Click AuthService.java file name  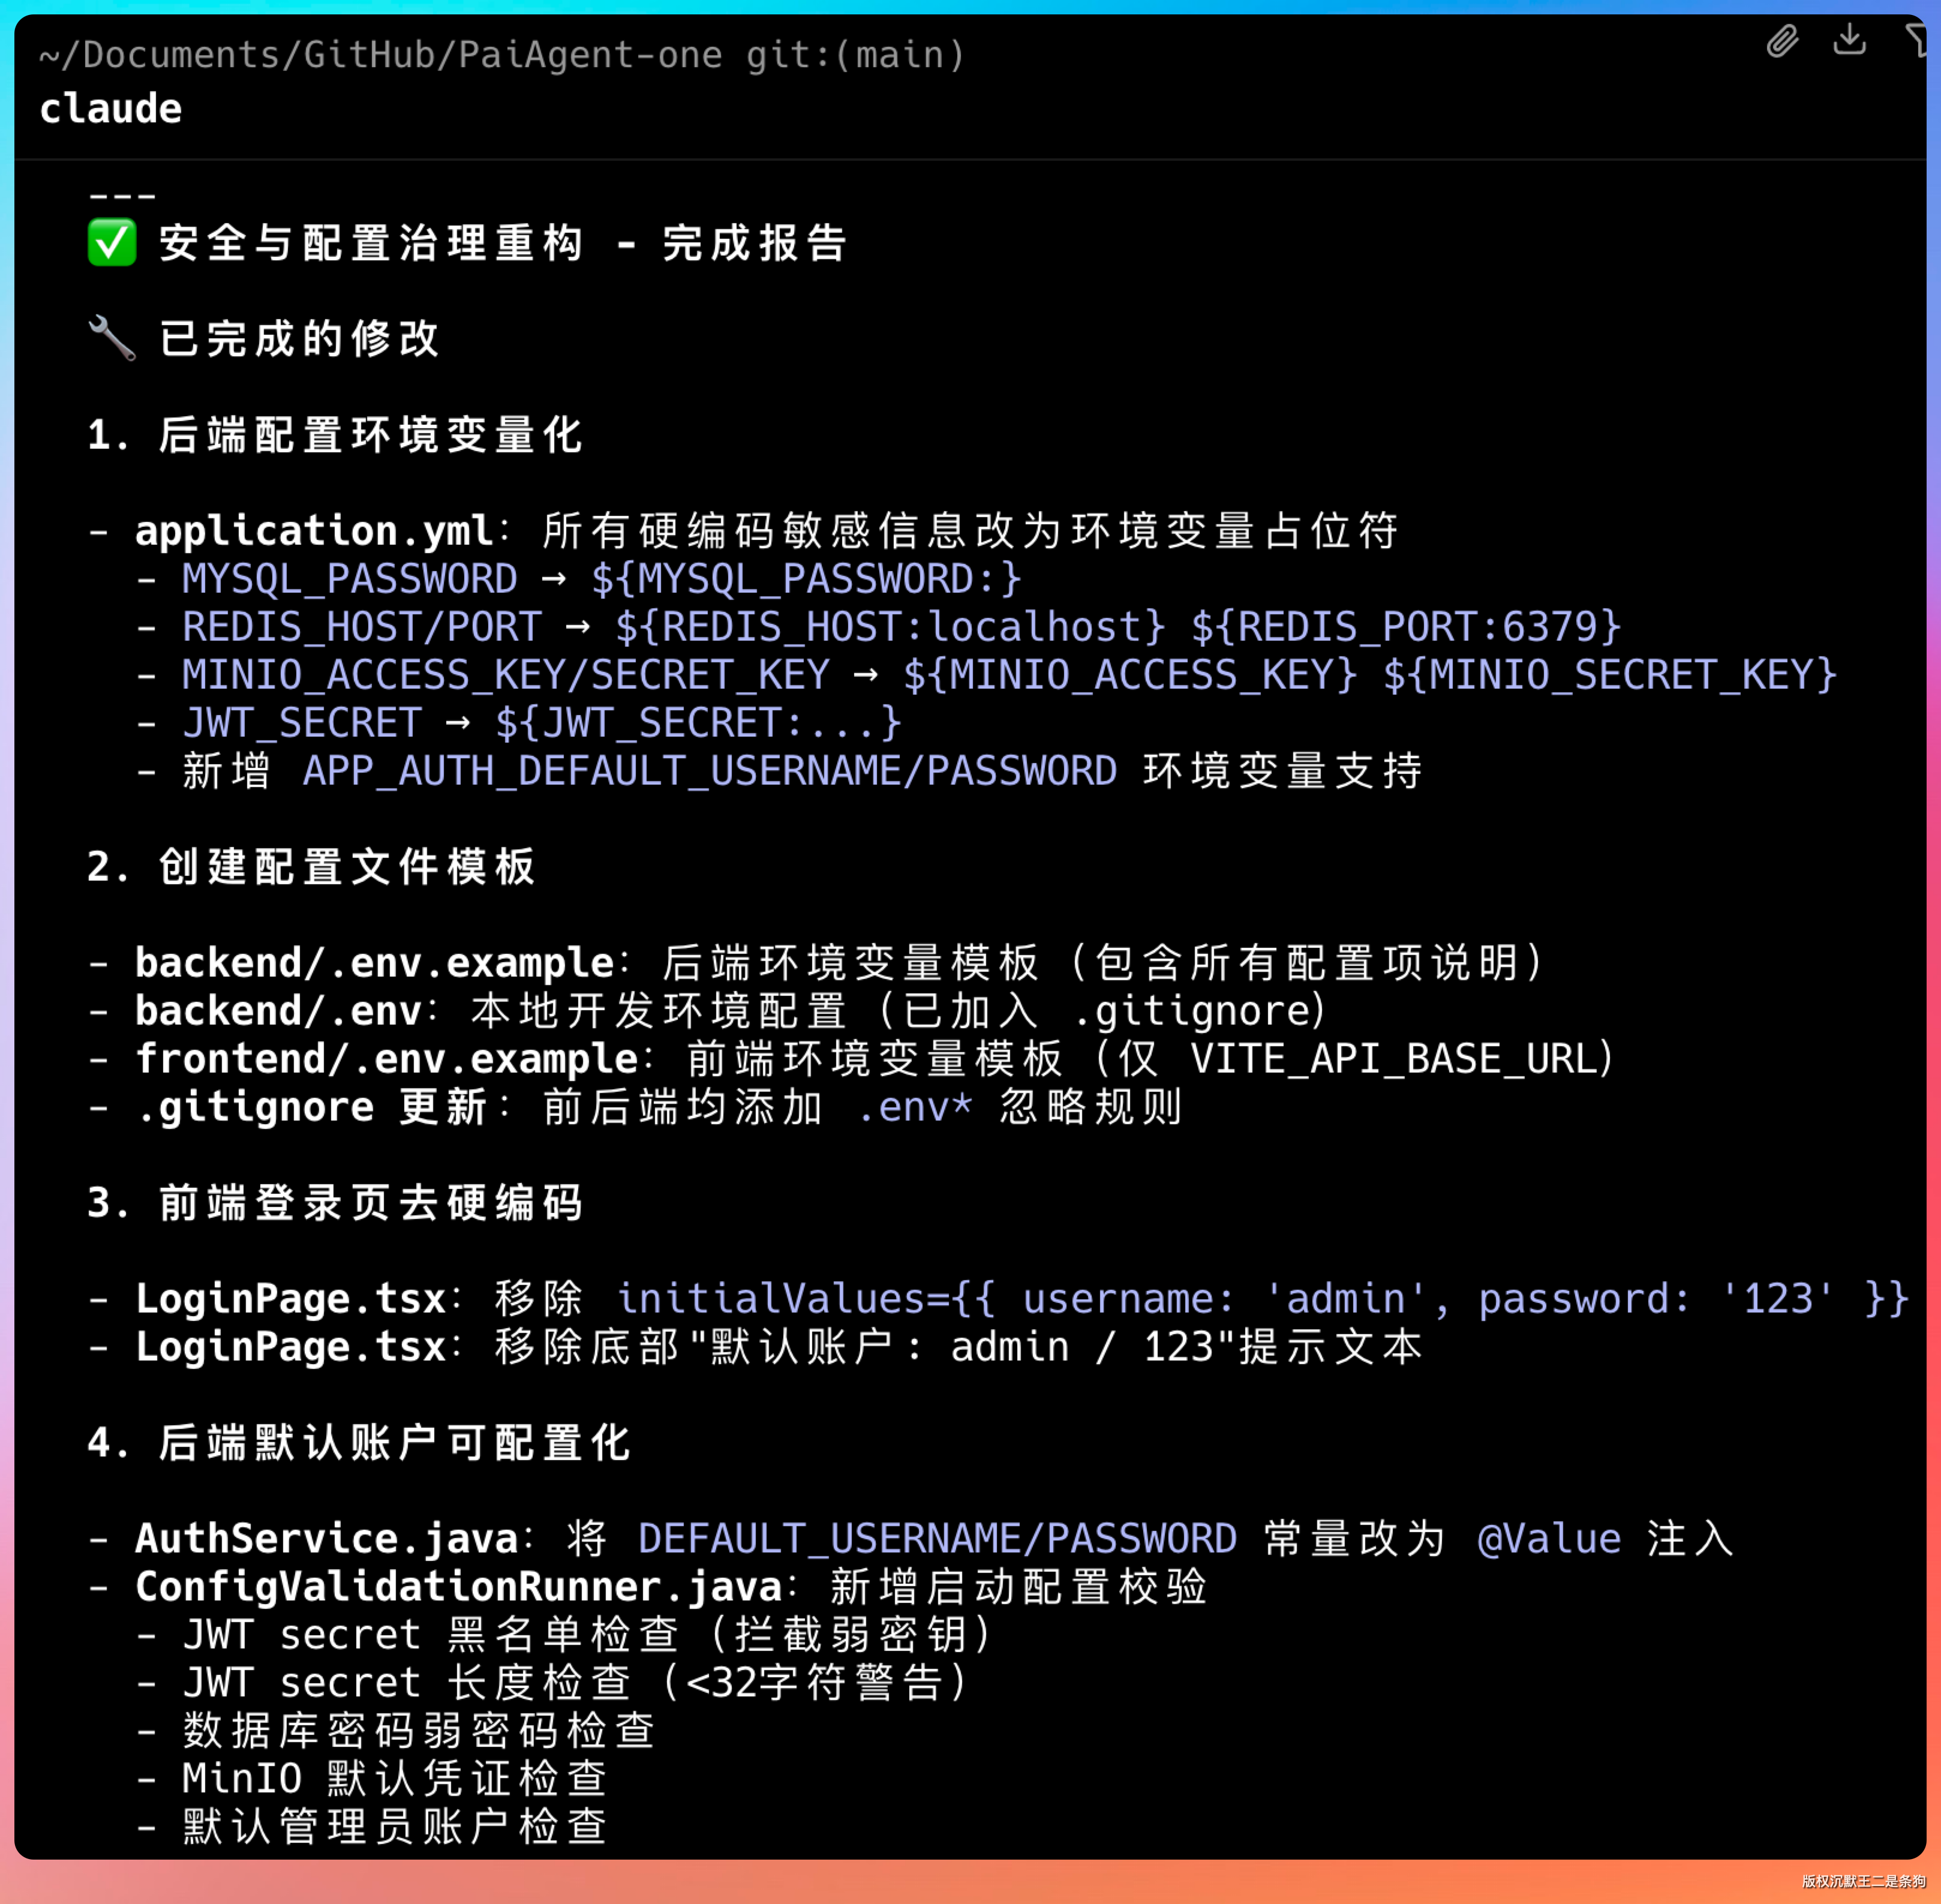pos(327,1539)
